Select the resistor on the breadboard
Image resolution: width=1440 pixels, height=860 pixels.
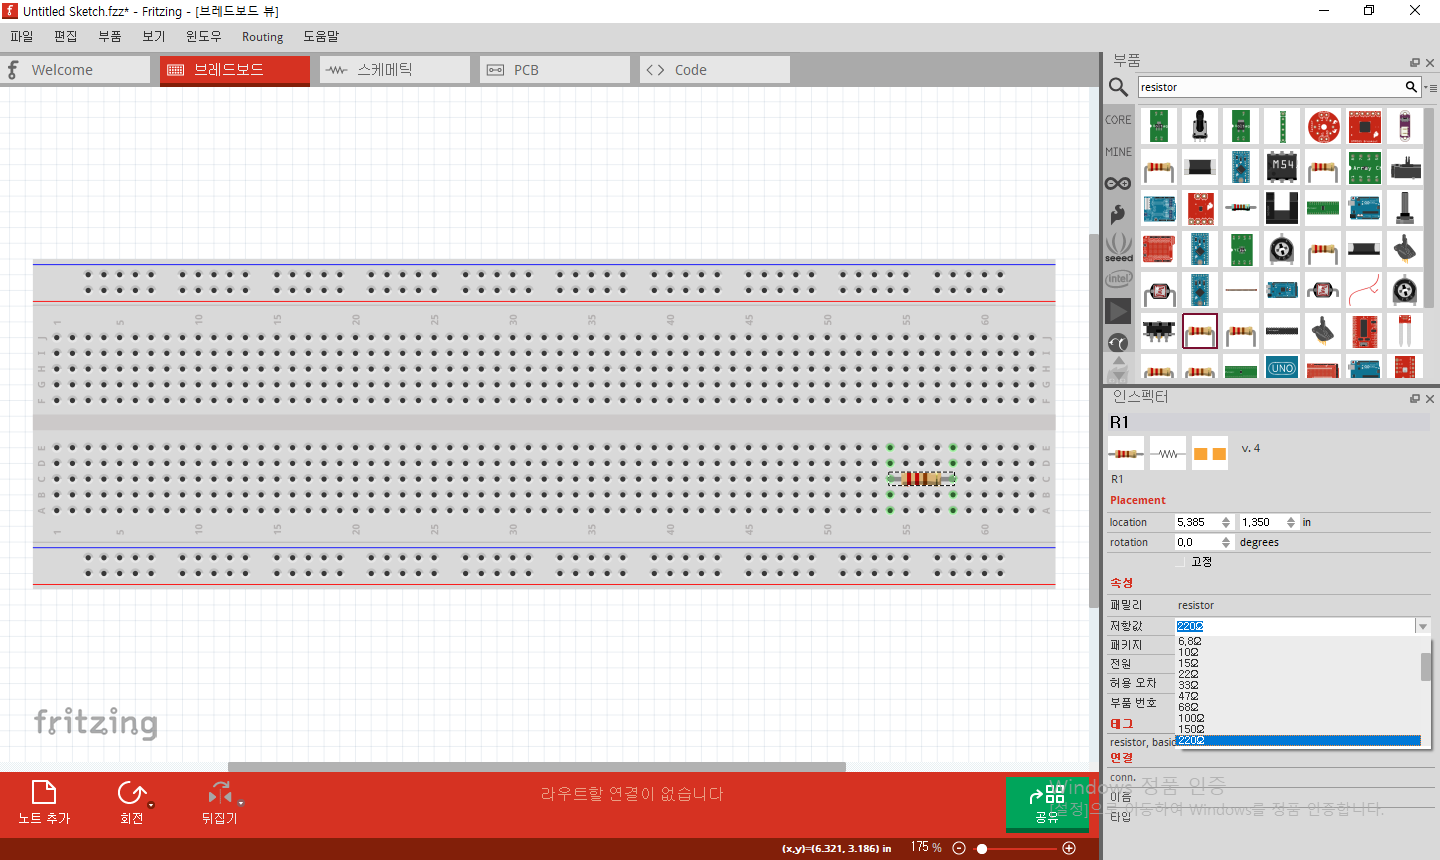[x=921, y=479]
